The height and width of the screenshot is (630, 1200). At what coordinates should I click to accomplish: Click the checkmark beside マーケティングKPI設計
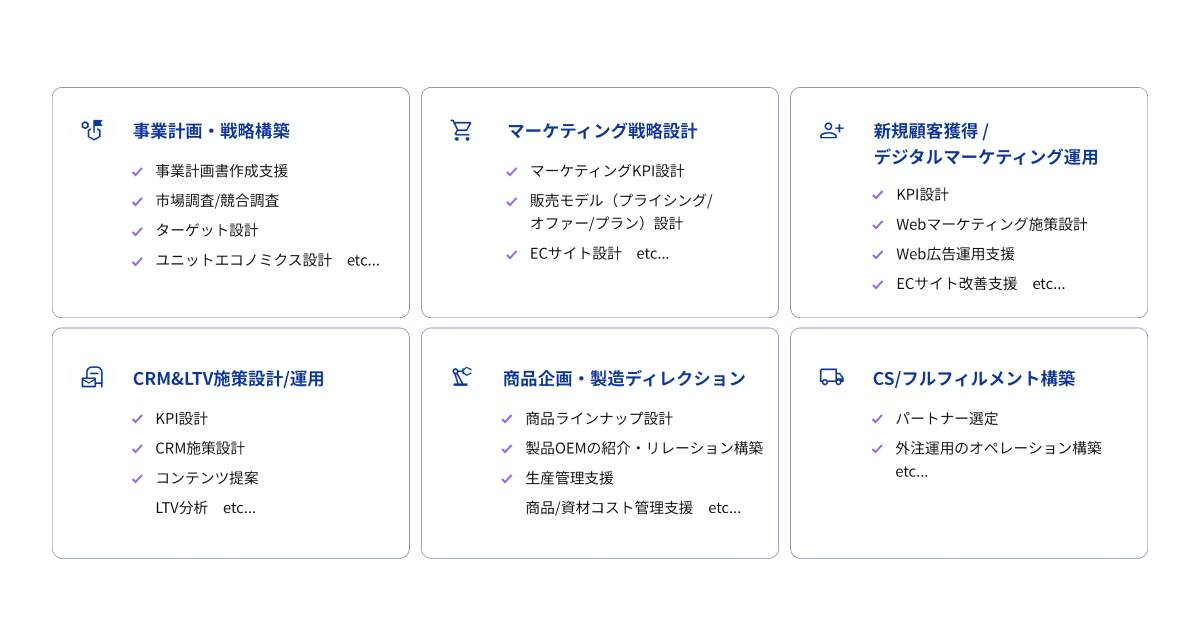511,171
